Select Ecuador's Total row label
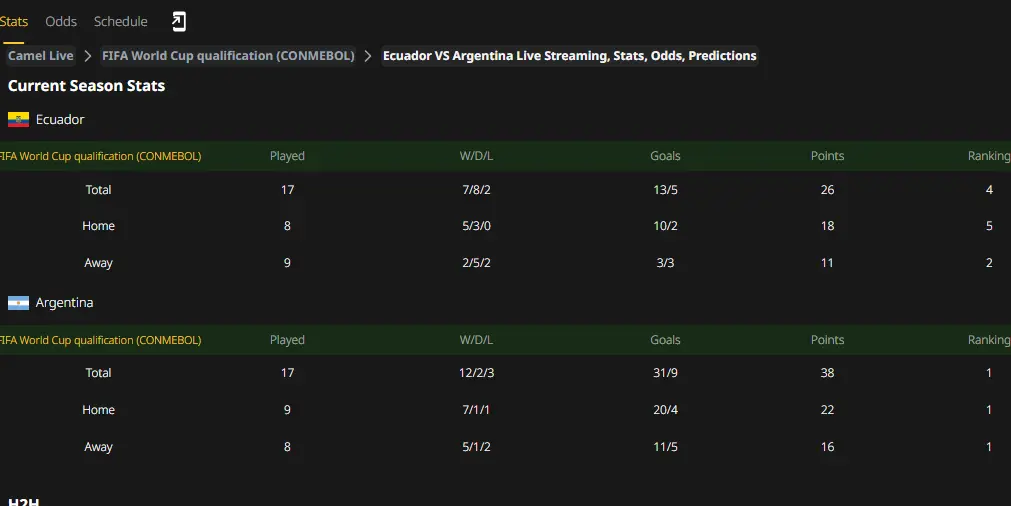 pos(98,190)
